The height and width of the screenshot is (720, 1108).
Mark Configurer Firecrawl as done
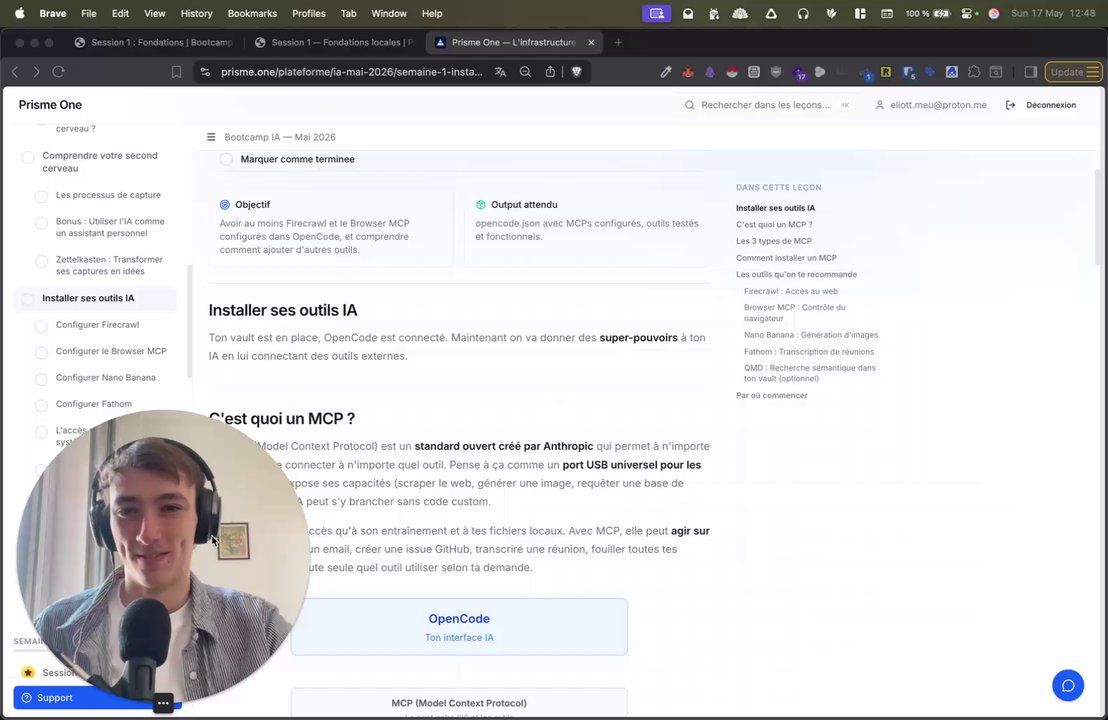click(41, 326)
